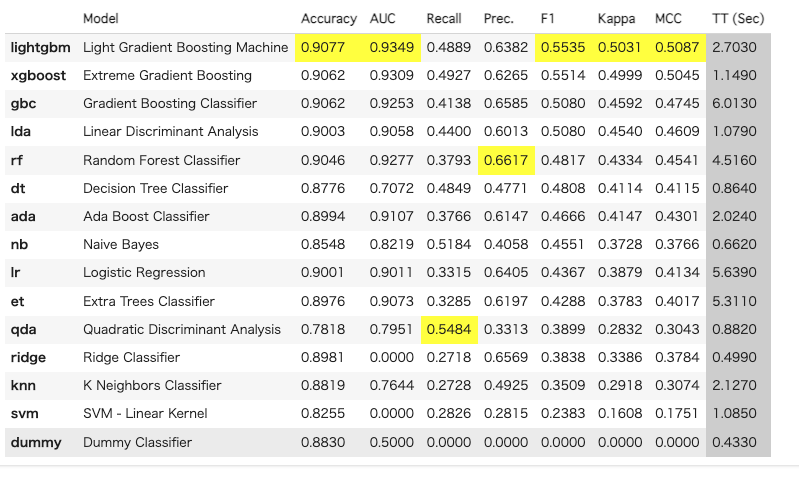Select highlighted AUC value 0.9349
The height and width of the screenshot is (481, 799).
pos(389,47)
